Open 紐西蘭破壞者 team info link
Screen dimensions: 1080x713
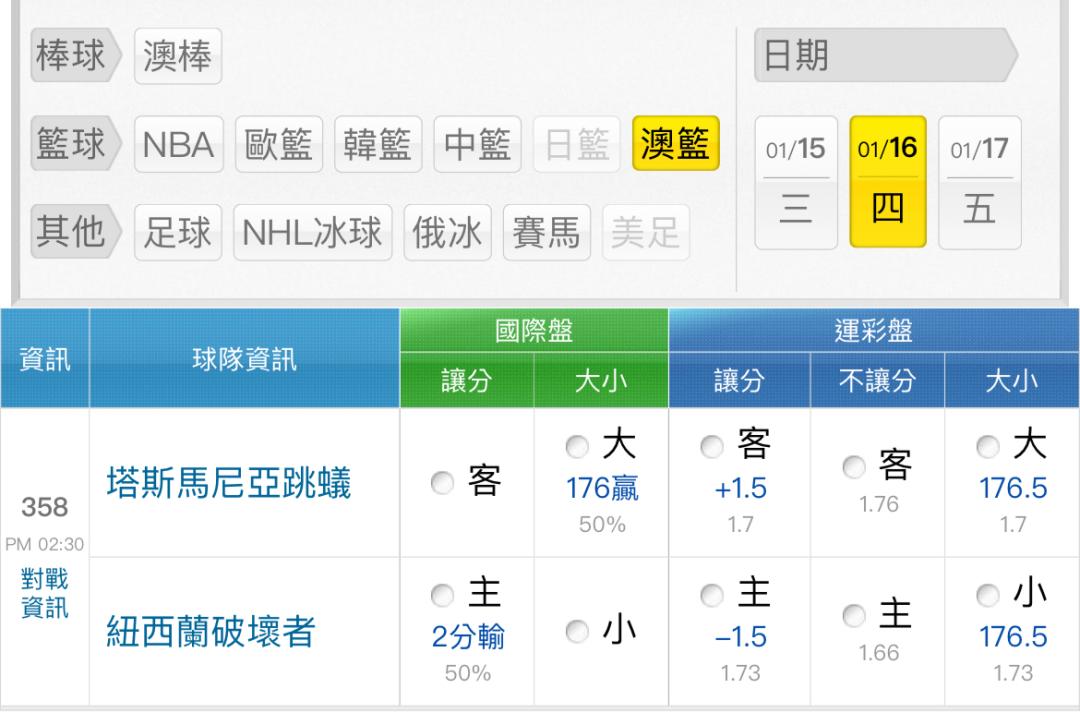pos(211,631)
